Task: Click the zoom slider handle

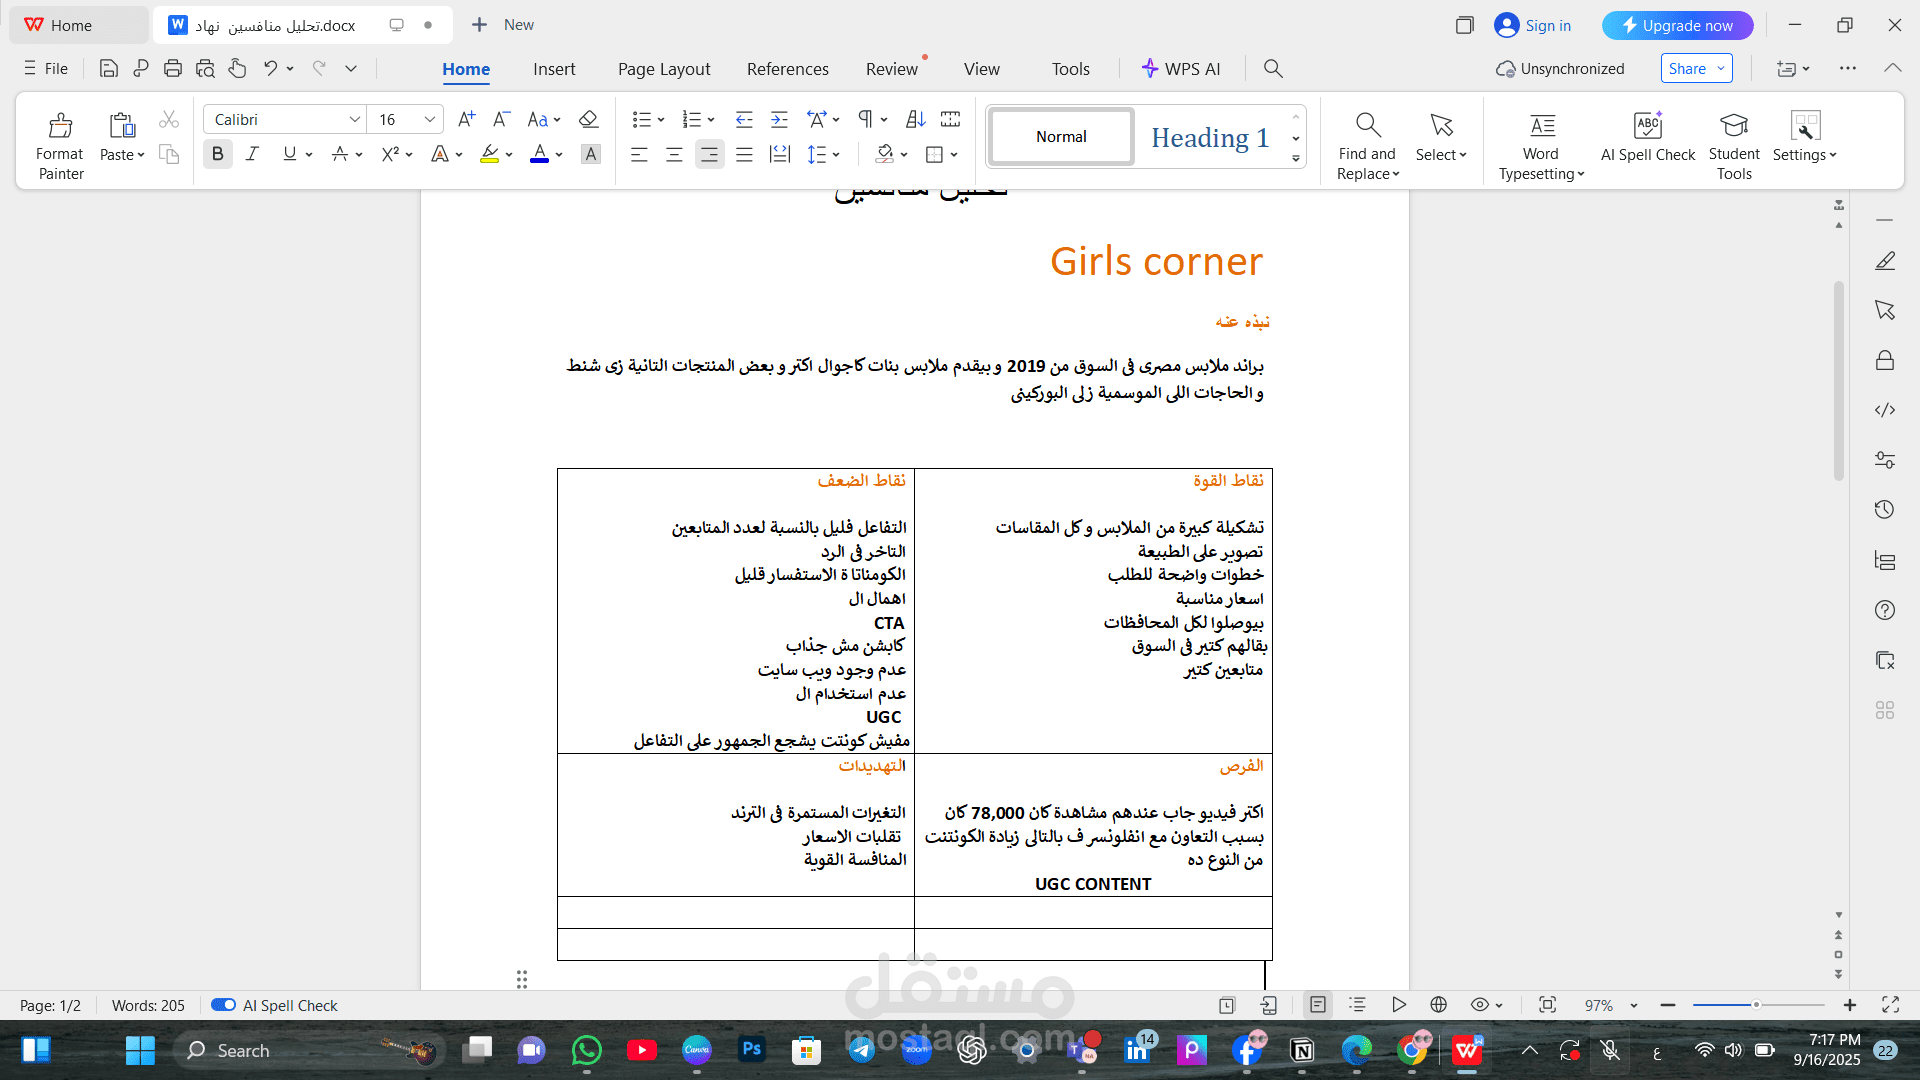Action: tap(1756, 1005)
